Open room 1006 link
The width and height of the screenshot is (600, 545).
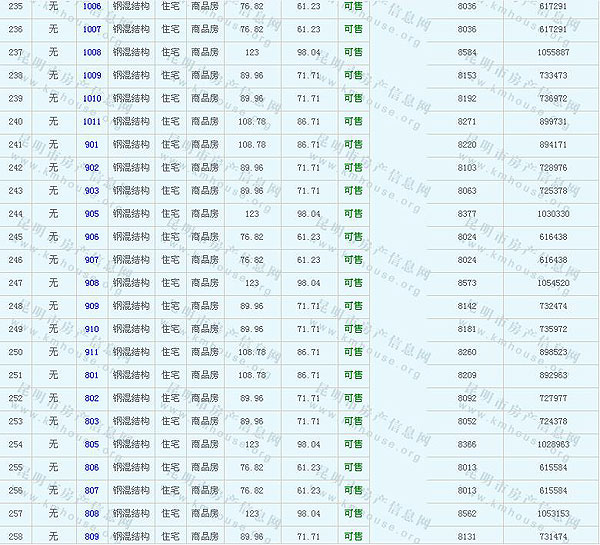coord(92,6)
